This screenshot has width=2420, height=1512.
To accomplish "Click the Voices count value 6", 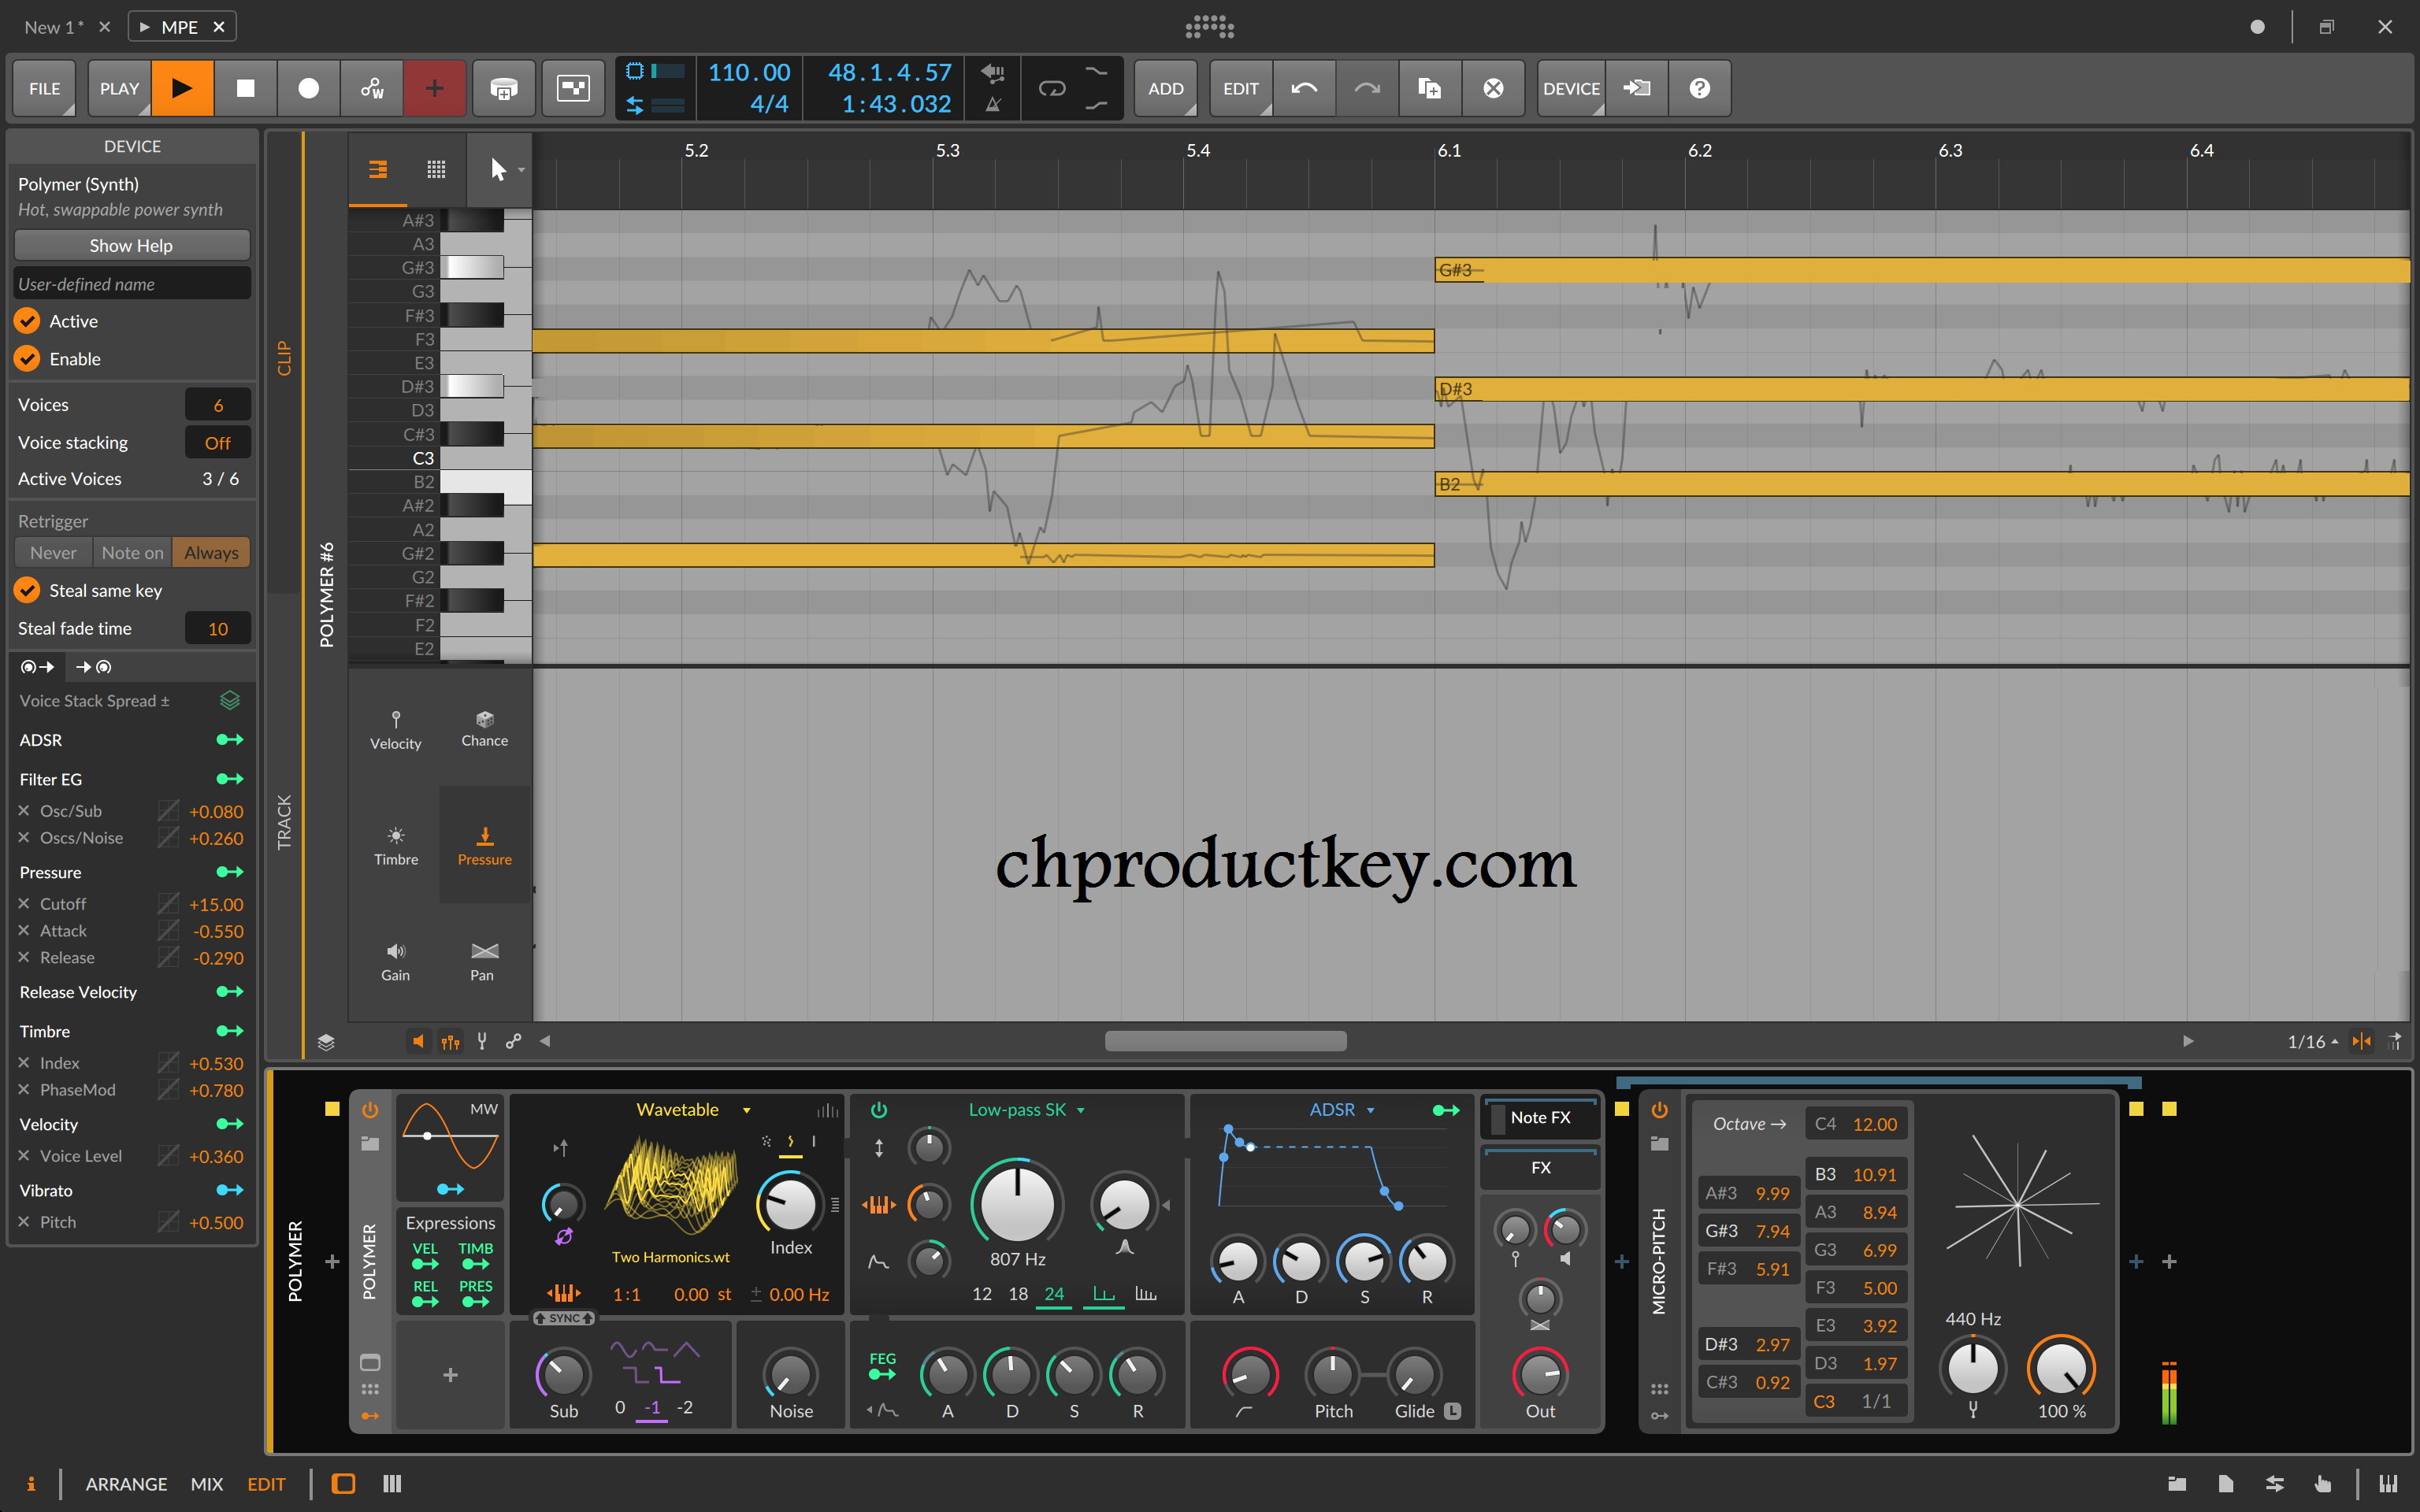I will [x=217, y=404].
